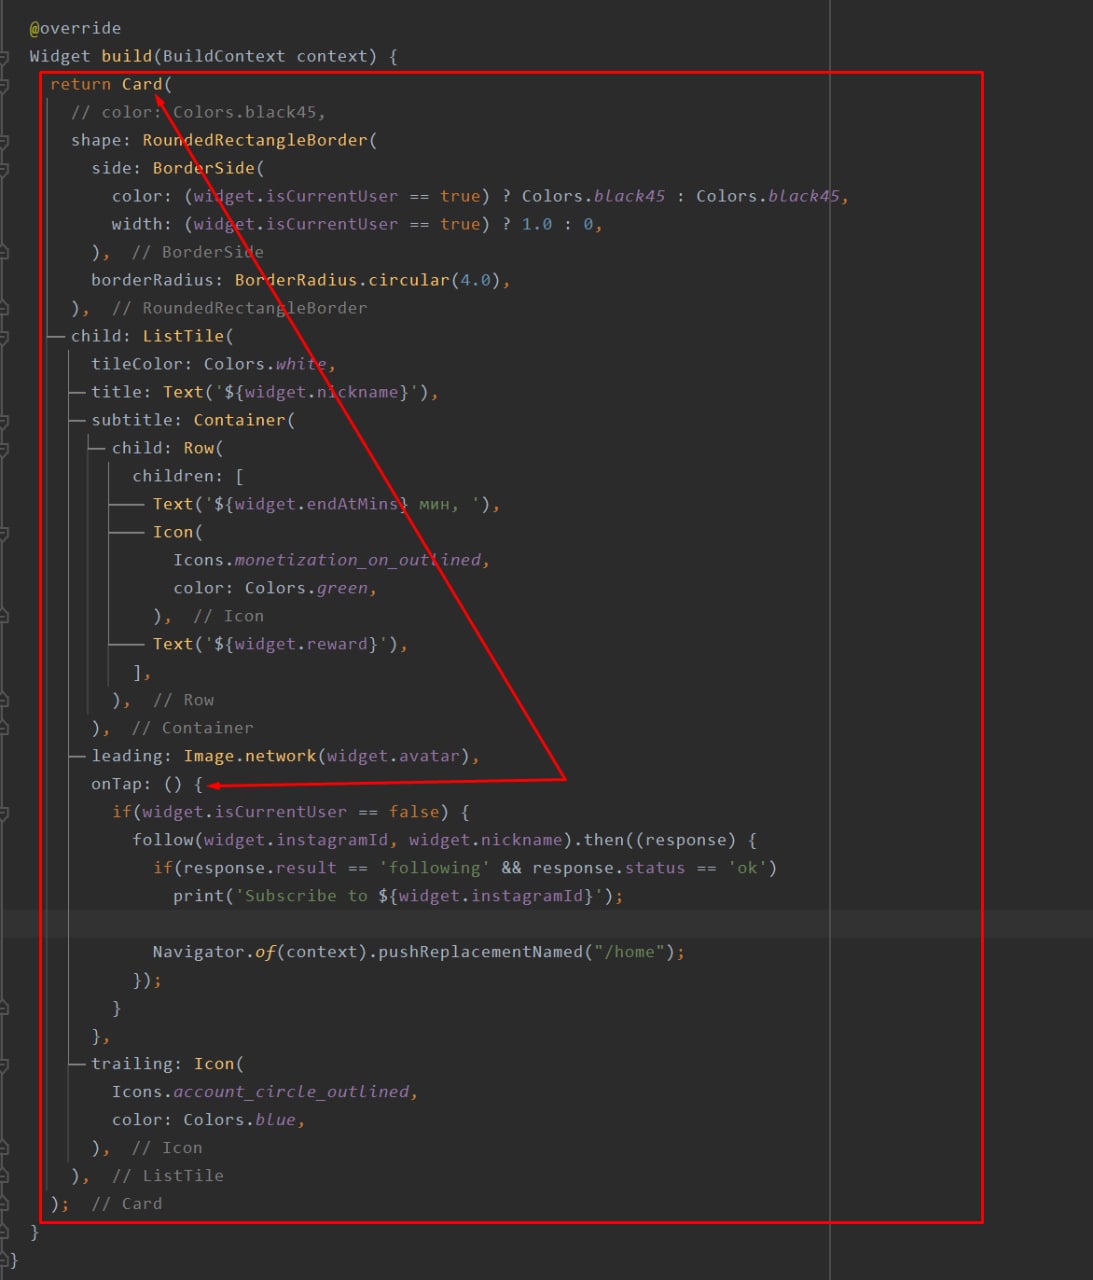
Task: Click Navigator.of call
Action: [213, 952]
